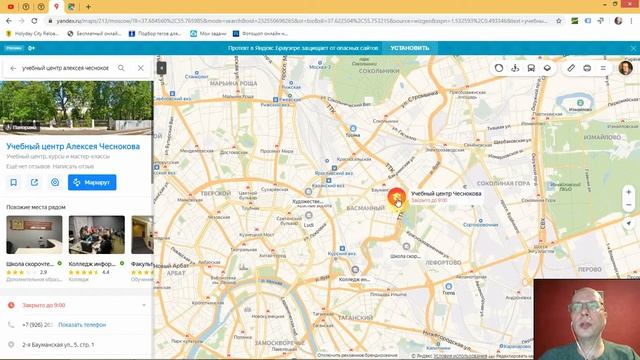Click the Написать отзыв link
Screen dimensions: 640x360
point(73,167)
